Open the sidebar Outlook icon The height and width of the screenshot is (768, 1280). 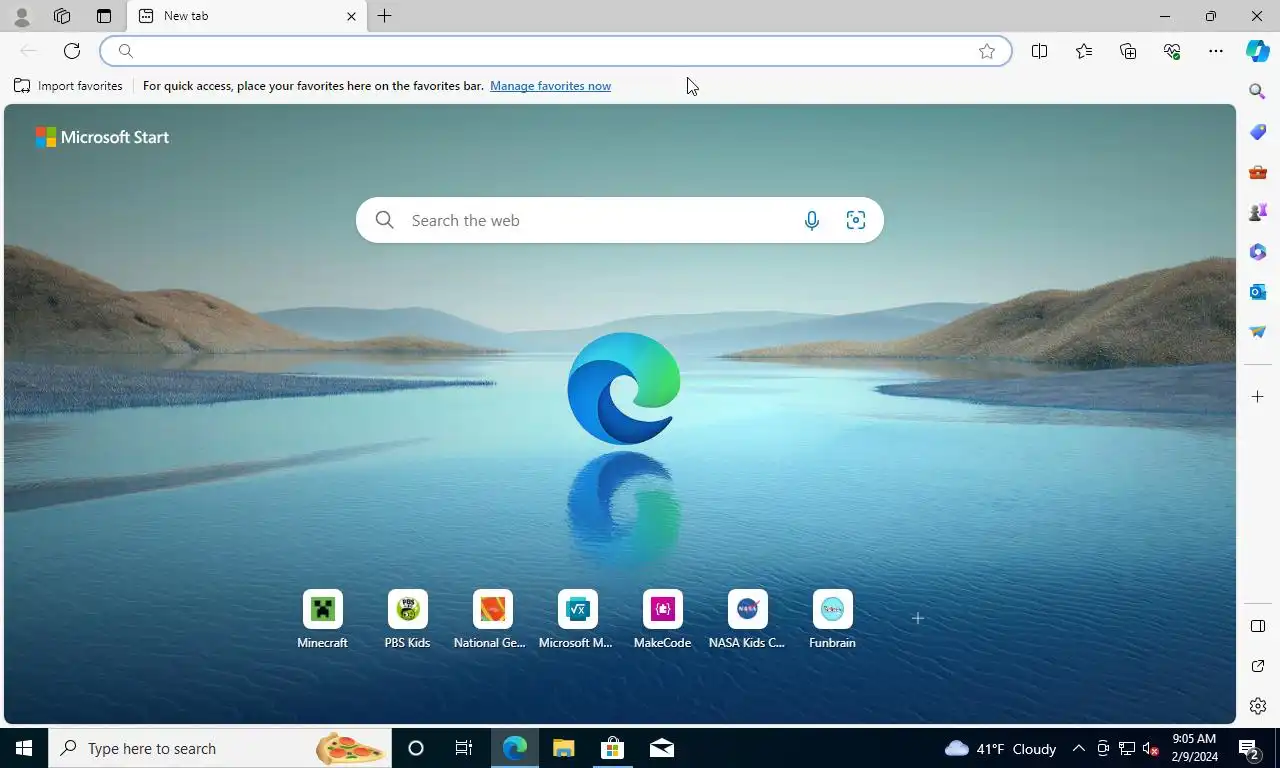coord(1258,292)
